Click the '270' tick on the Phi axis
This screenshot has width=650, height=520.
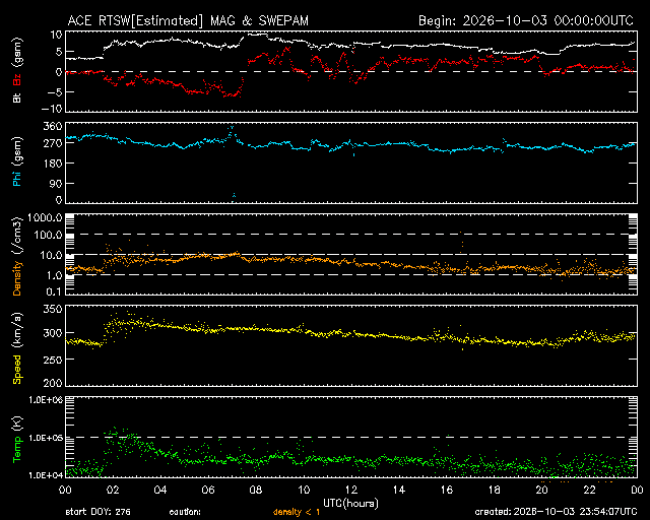point(53,143)
